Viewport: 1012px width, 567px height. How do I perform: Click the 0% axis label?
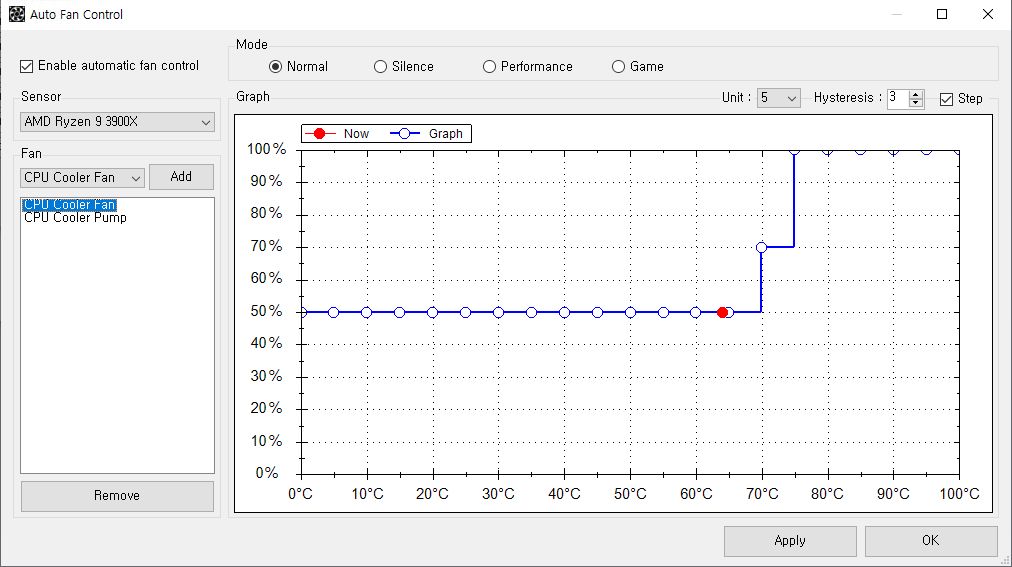coord(267,473)
